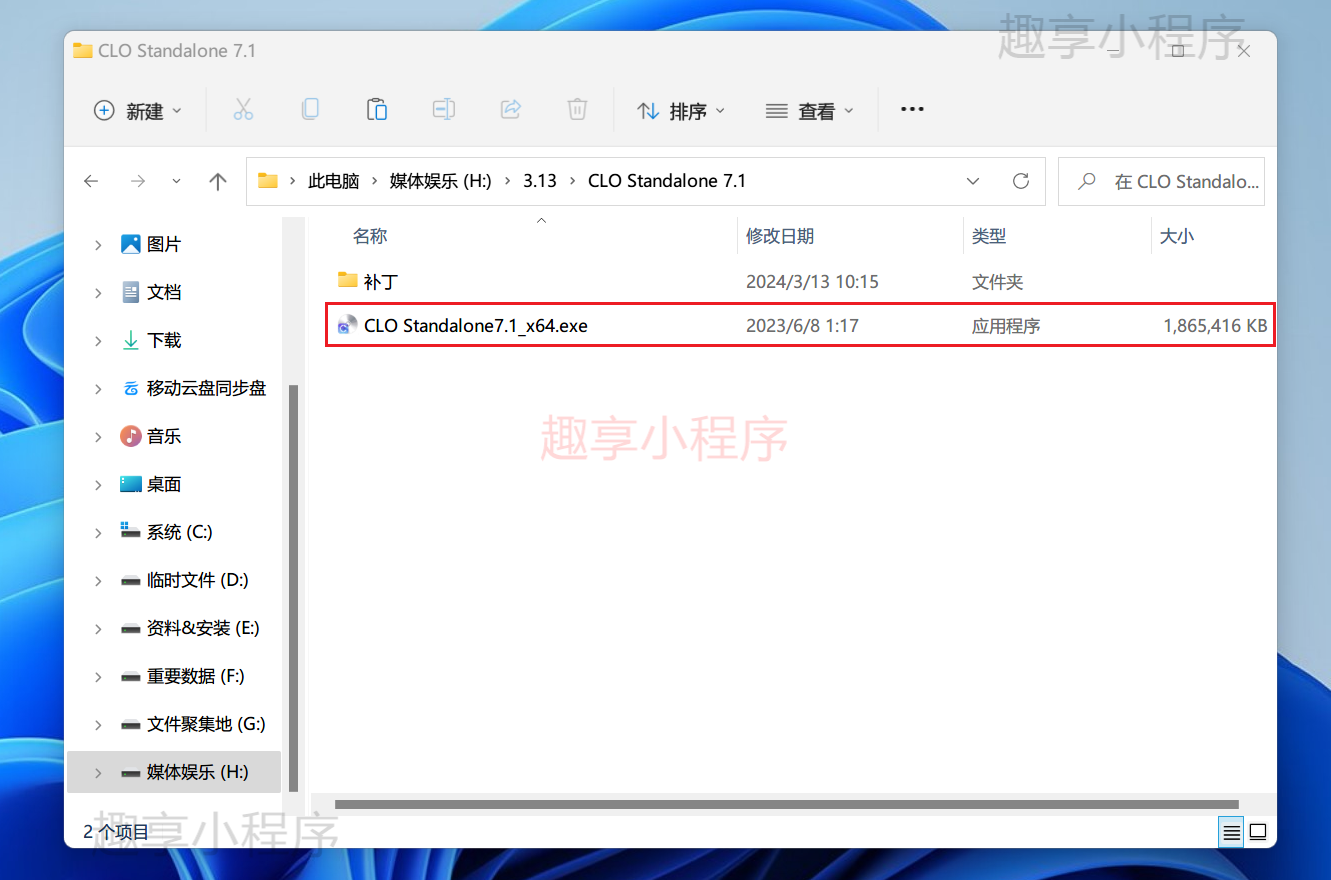Click the Paste clipboard icon
Image resolution: width=1331 pixels, height=880 pixels.
coord(377,110)
